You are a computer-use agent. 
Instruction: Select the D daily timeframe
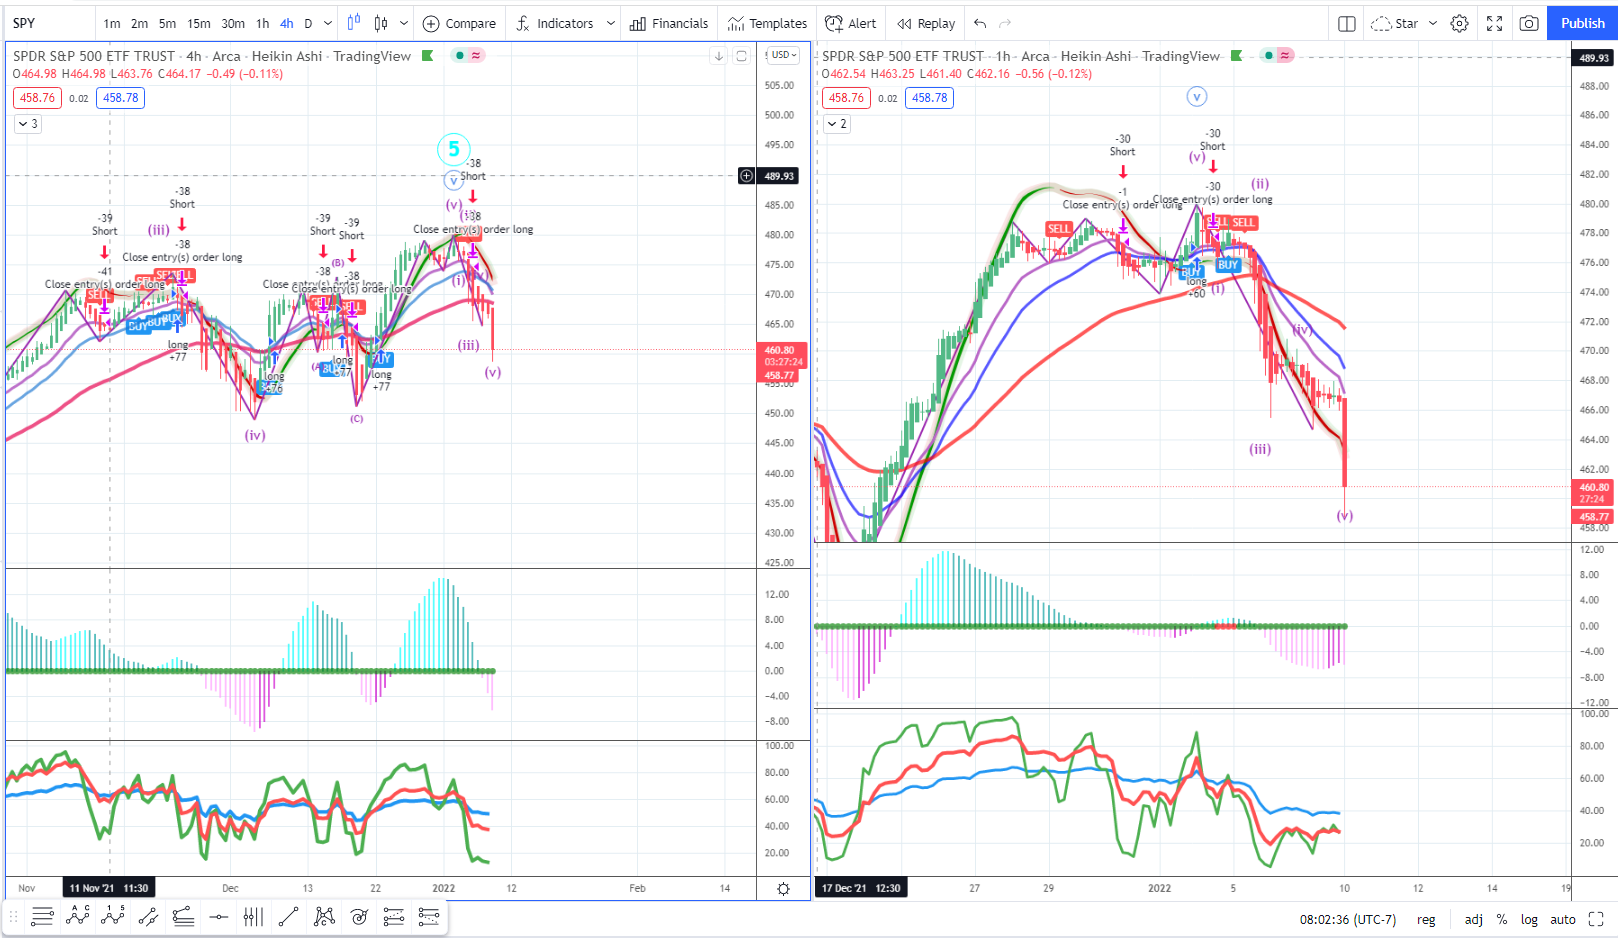(308, 23)
